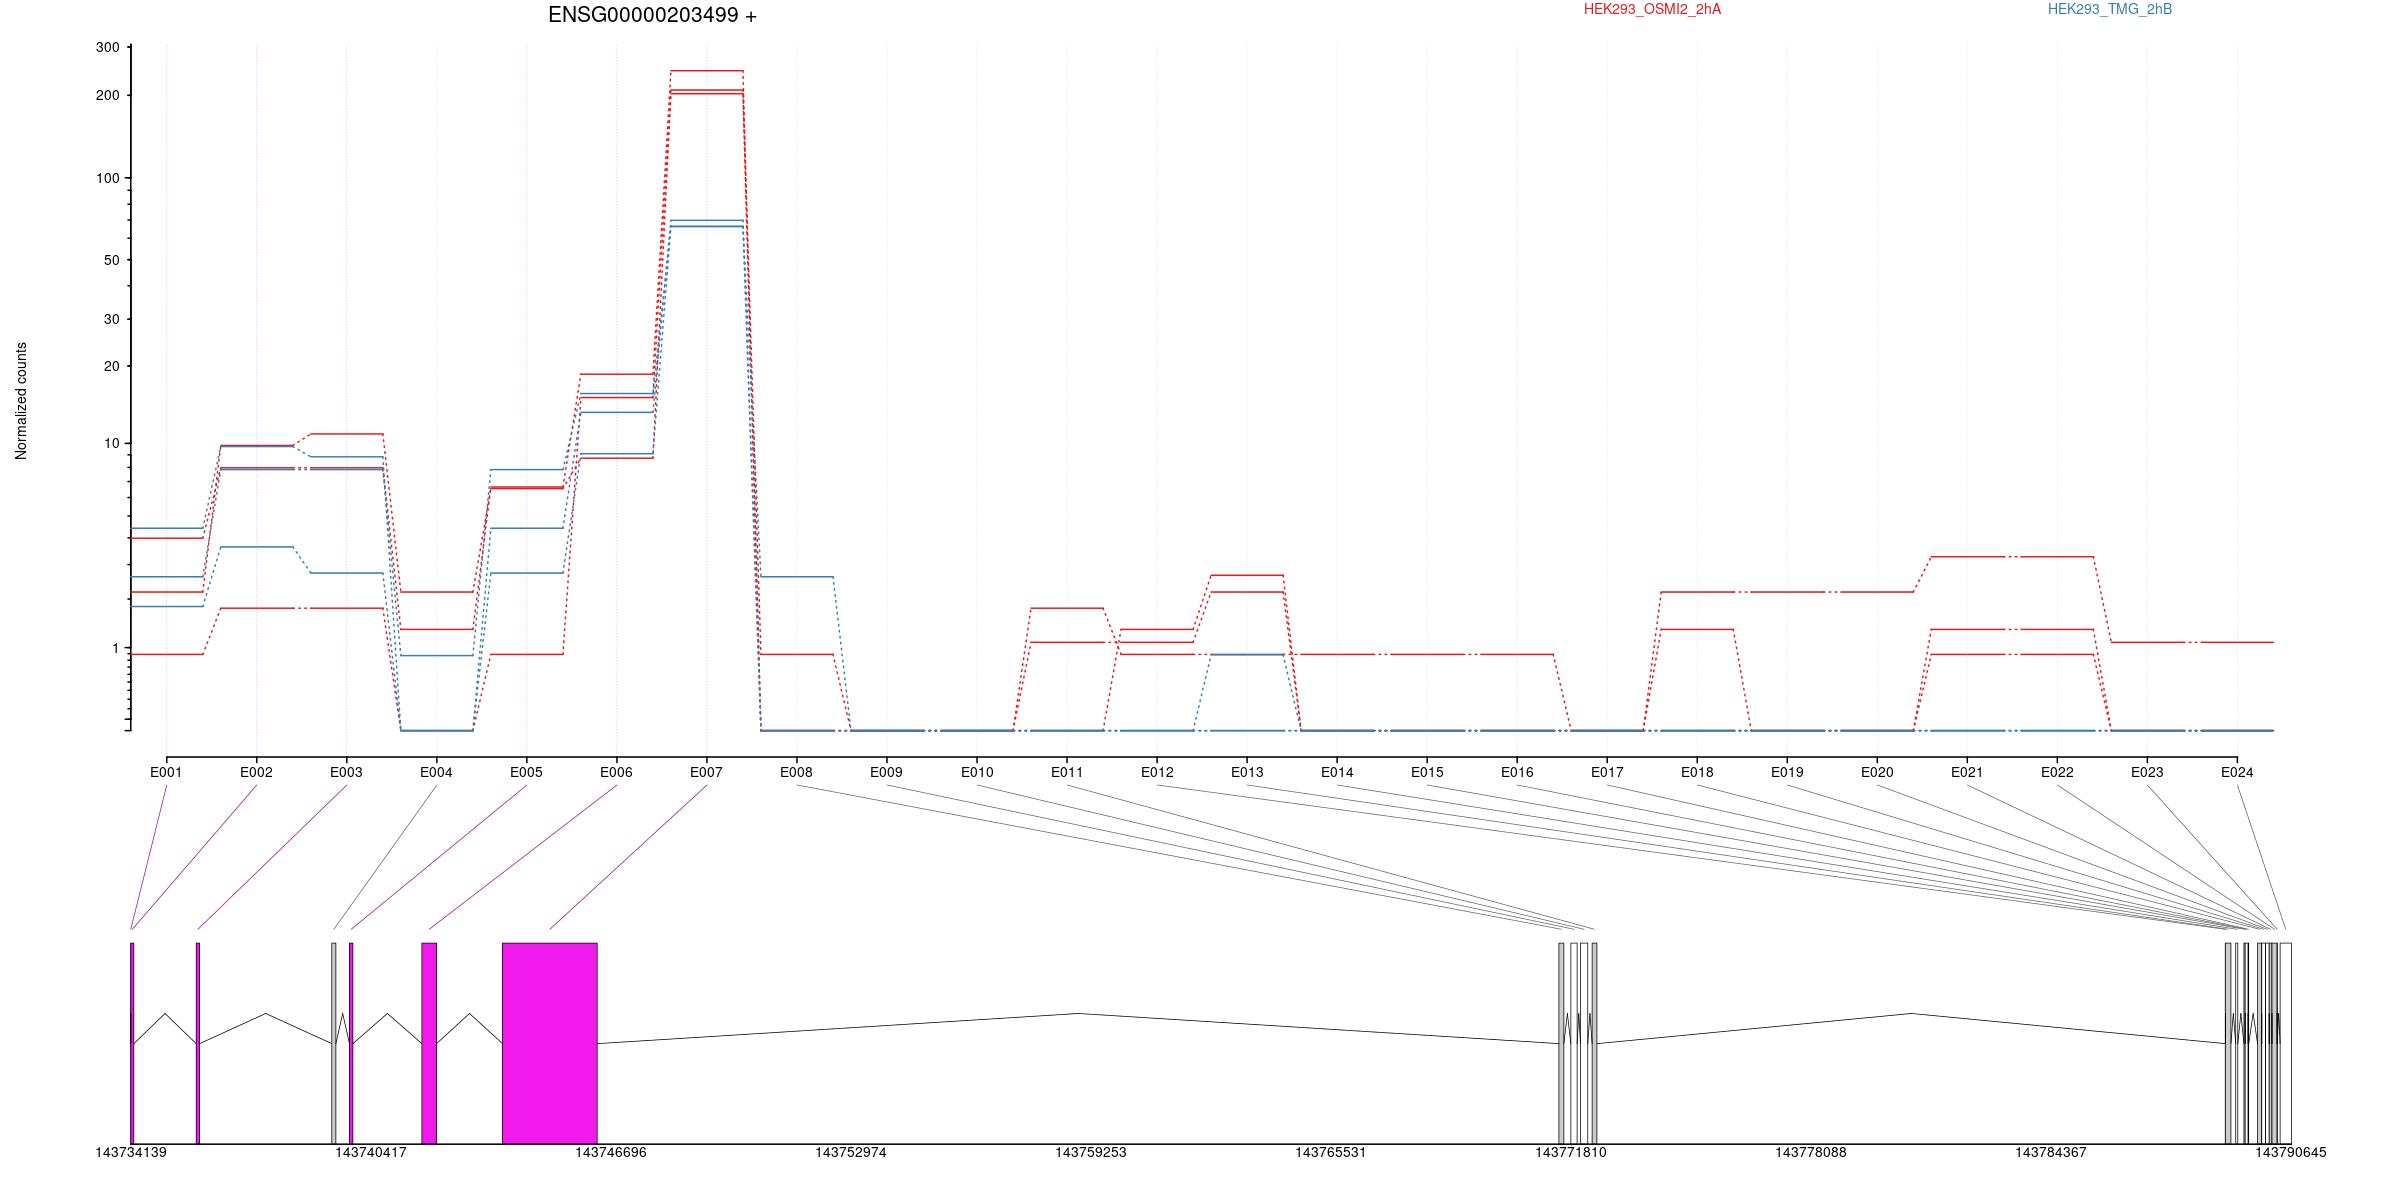Click the y-axis tick value 10

click(x=112, y=443)
